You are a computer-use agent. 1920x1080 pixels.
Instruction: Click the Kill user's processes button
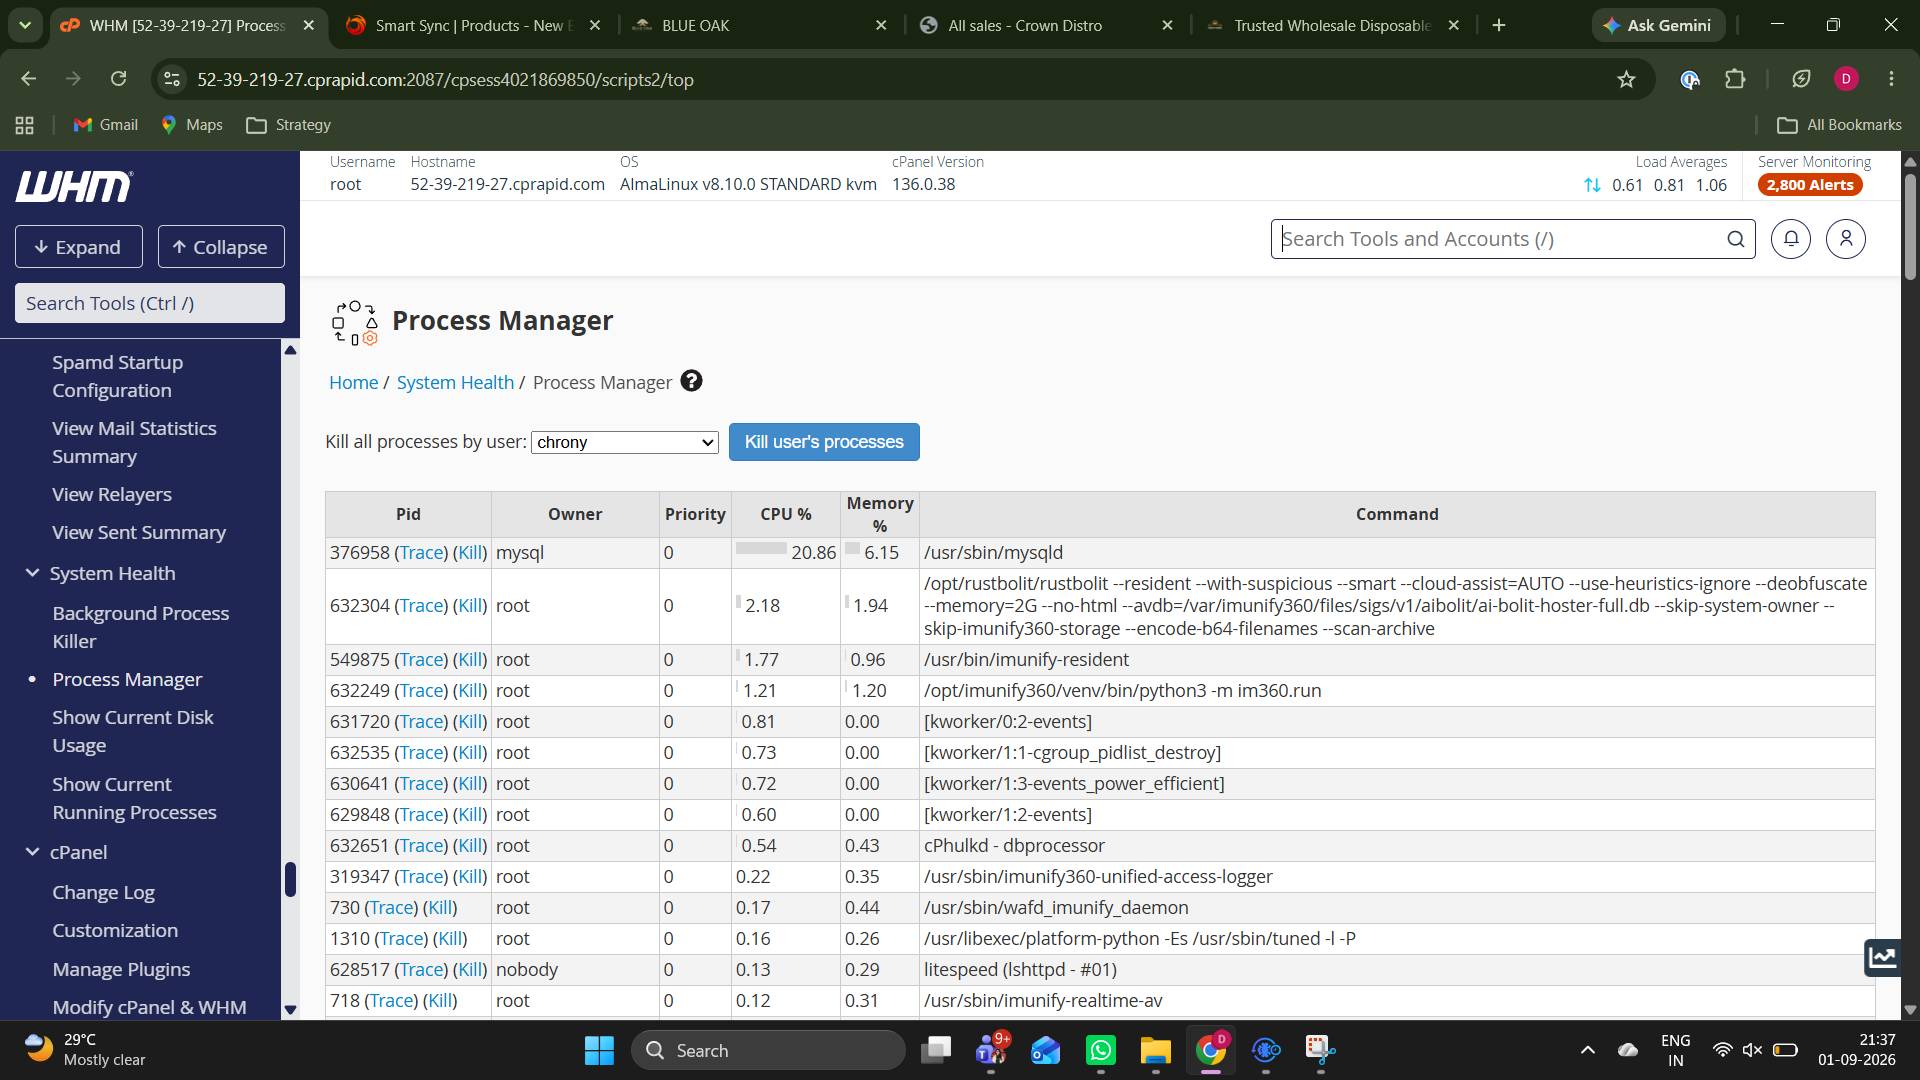(824, 442)
